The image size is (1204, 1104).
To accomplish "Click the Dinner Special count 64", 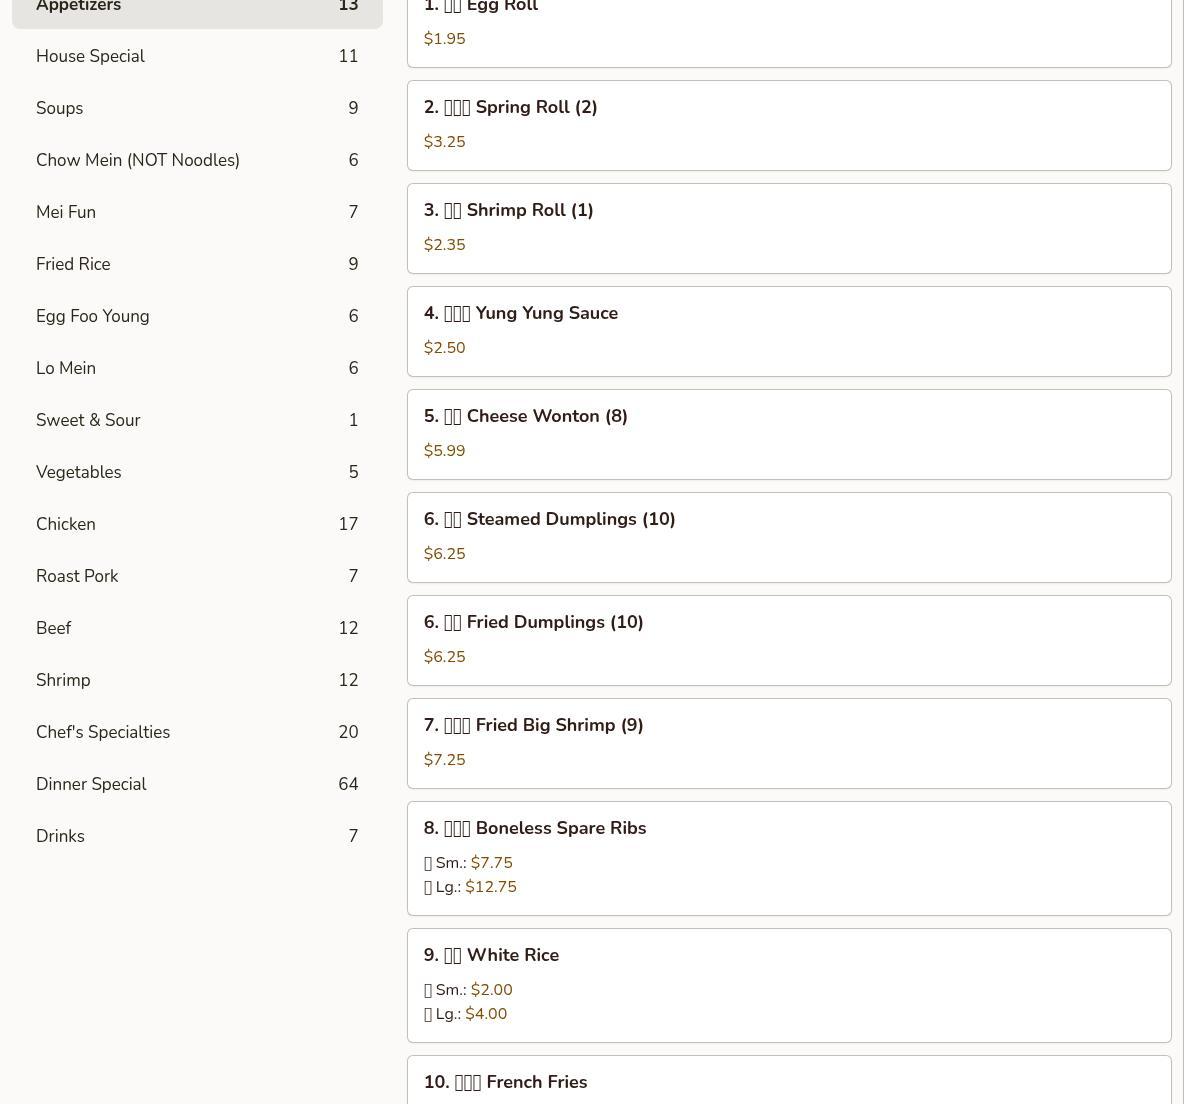I will point(348,784).
